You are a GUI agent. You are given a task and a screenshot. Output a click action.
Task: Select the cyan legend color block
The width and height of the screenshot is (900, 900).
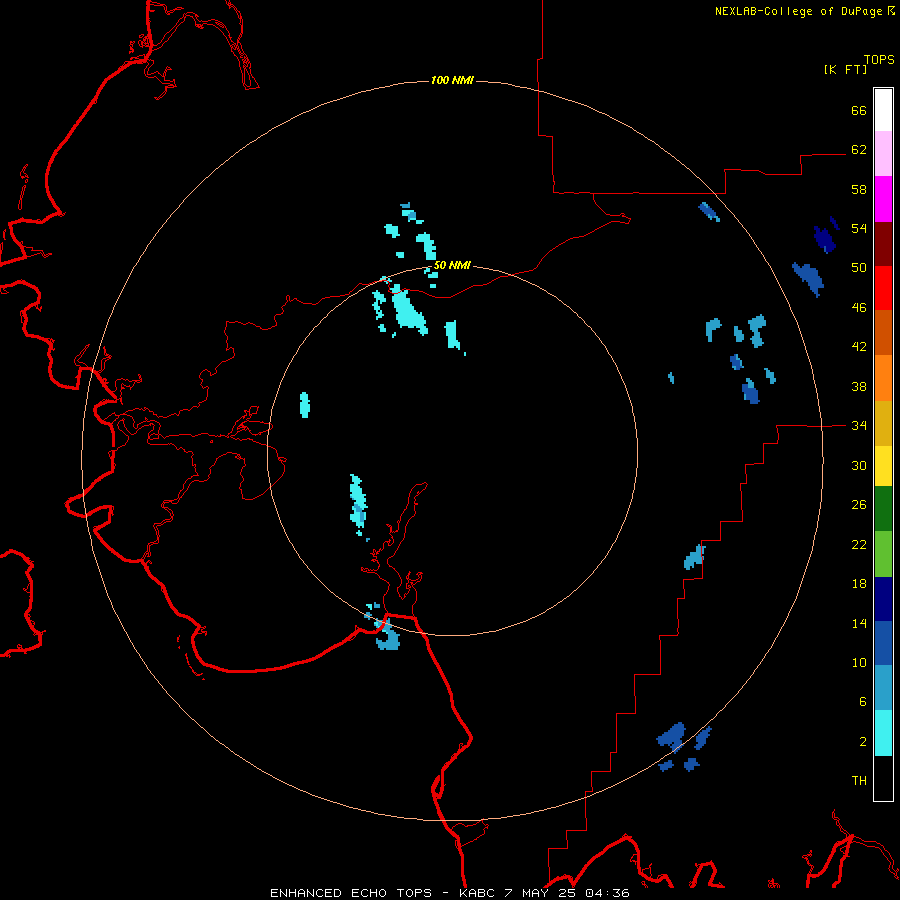click(883, 733)
